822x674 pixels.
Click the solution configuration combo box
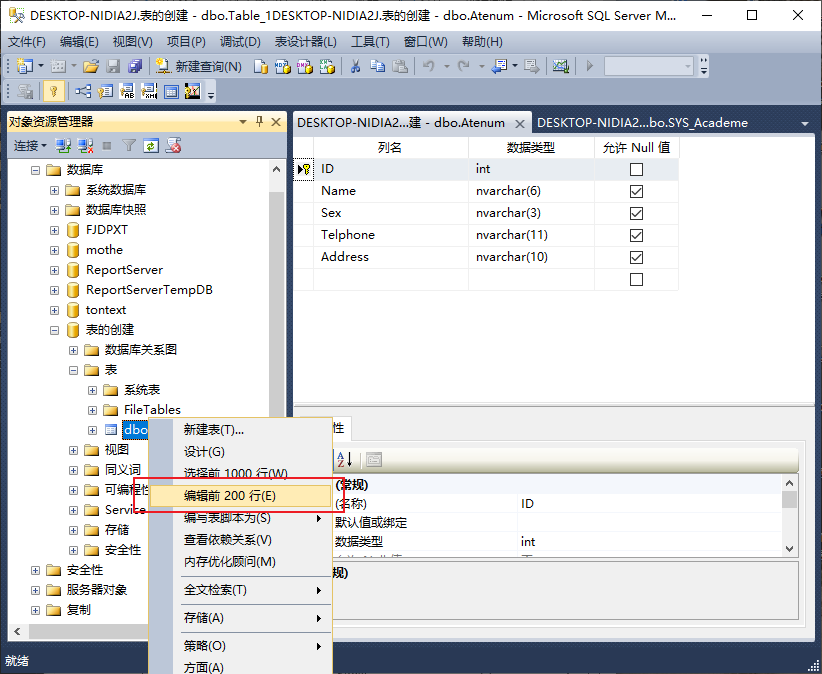click(x=648, y=66)
